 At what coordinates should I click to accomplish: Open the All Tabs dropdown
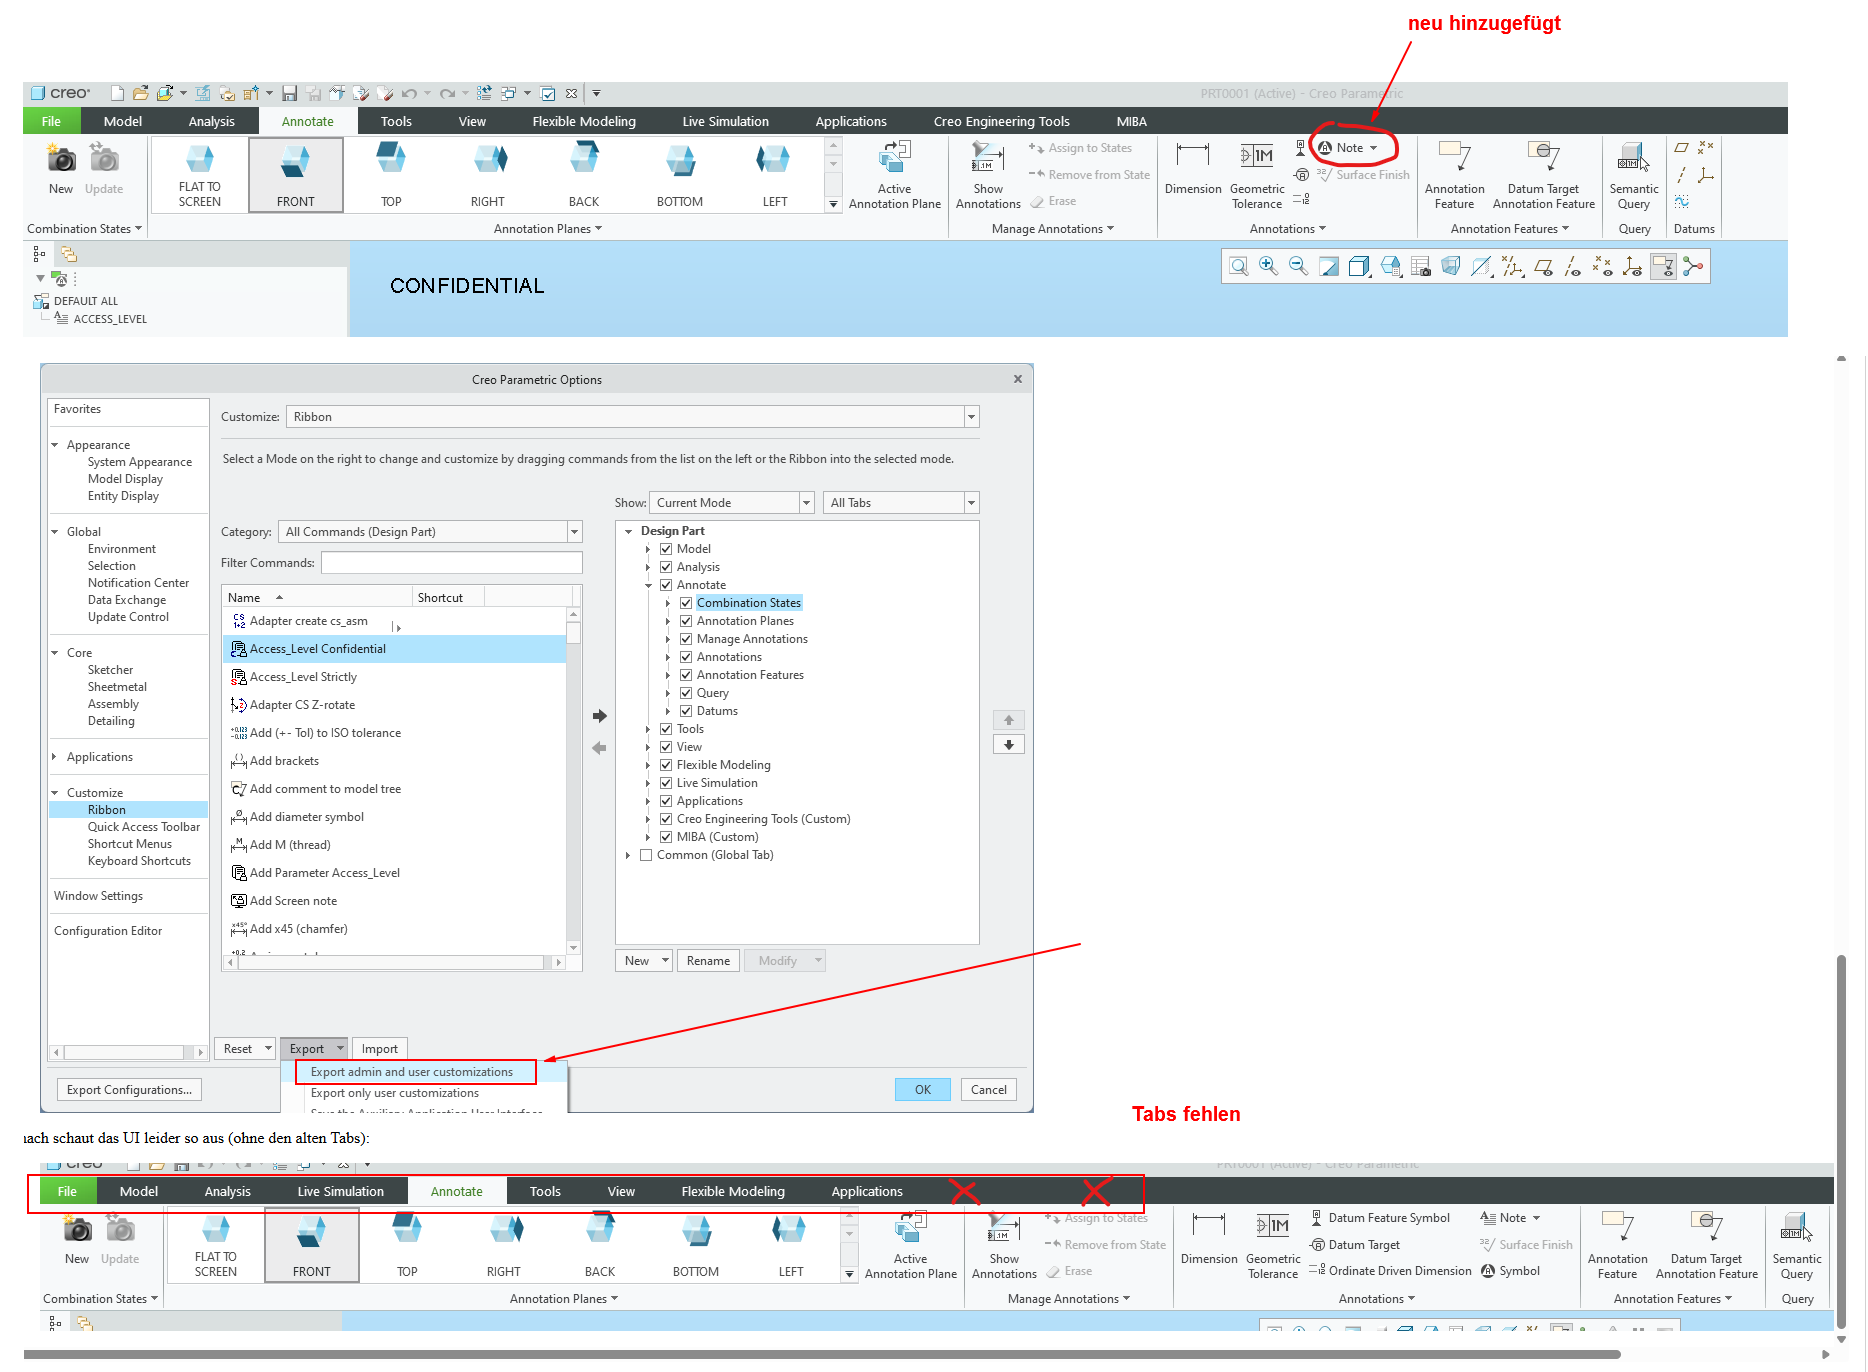tap(971, 503)
